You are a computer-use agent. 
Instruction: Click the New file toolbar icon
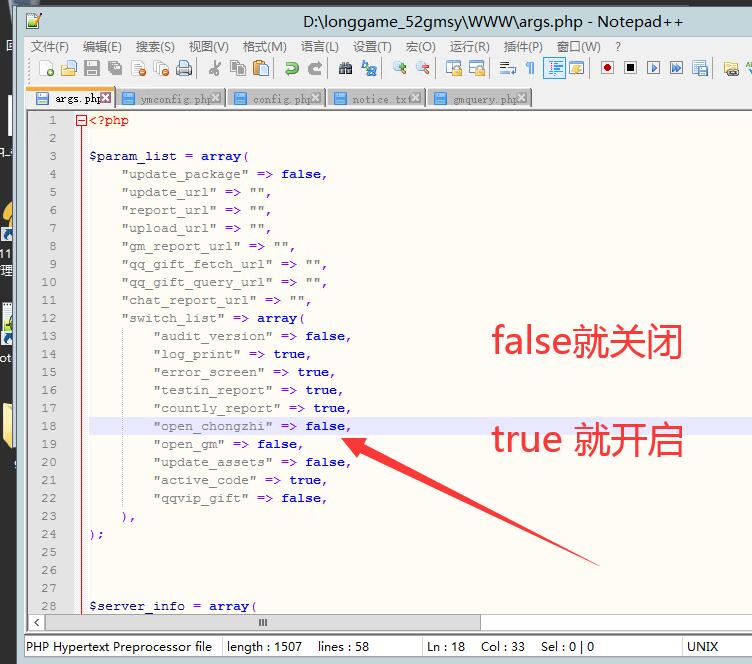click(46, 69)
